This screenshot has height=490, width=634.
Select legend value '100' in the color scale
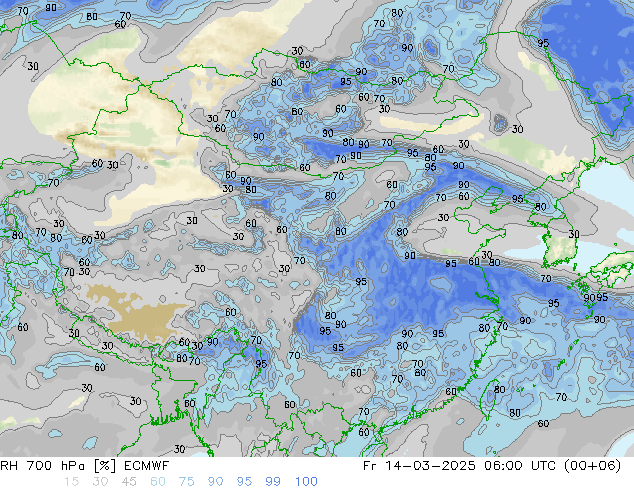[306, 482]
